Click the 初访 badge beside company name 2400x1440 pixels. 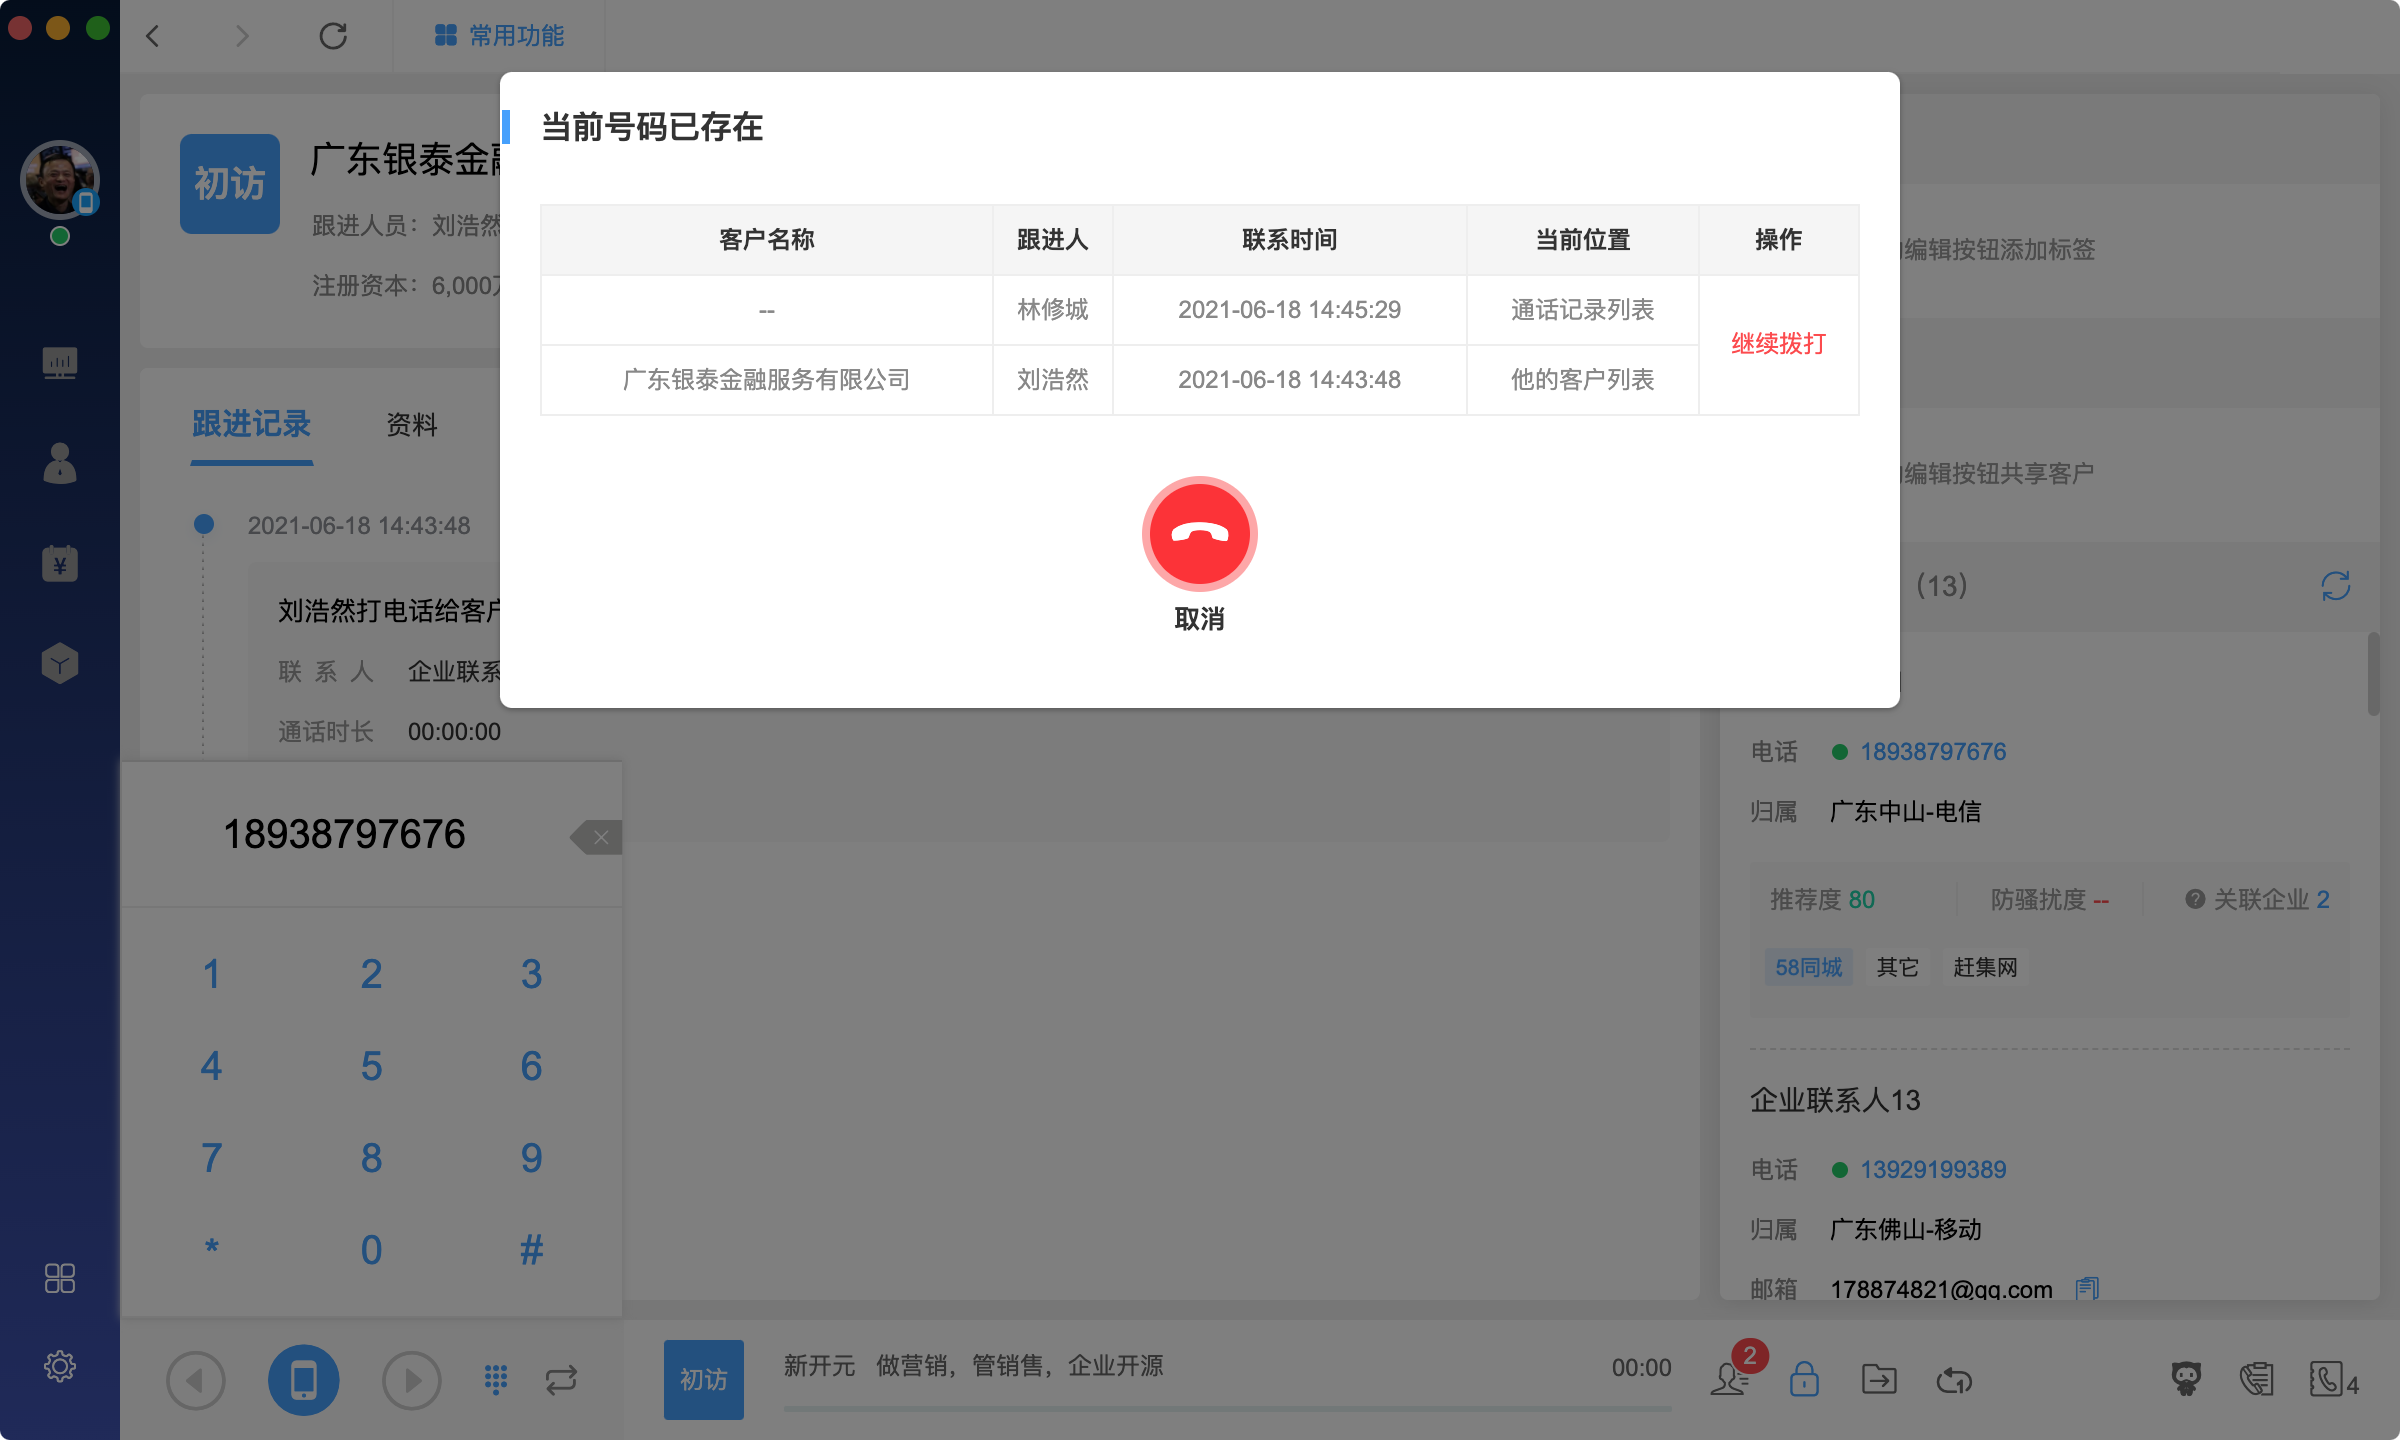(230, 184)
